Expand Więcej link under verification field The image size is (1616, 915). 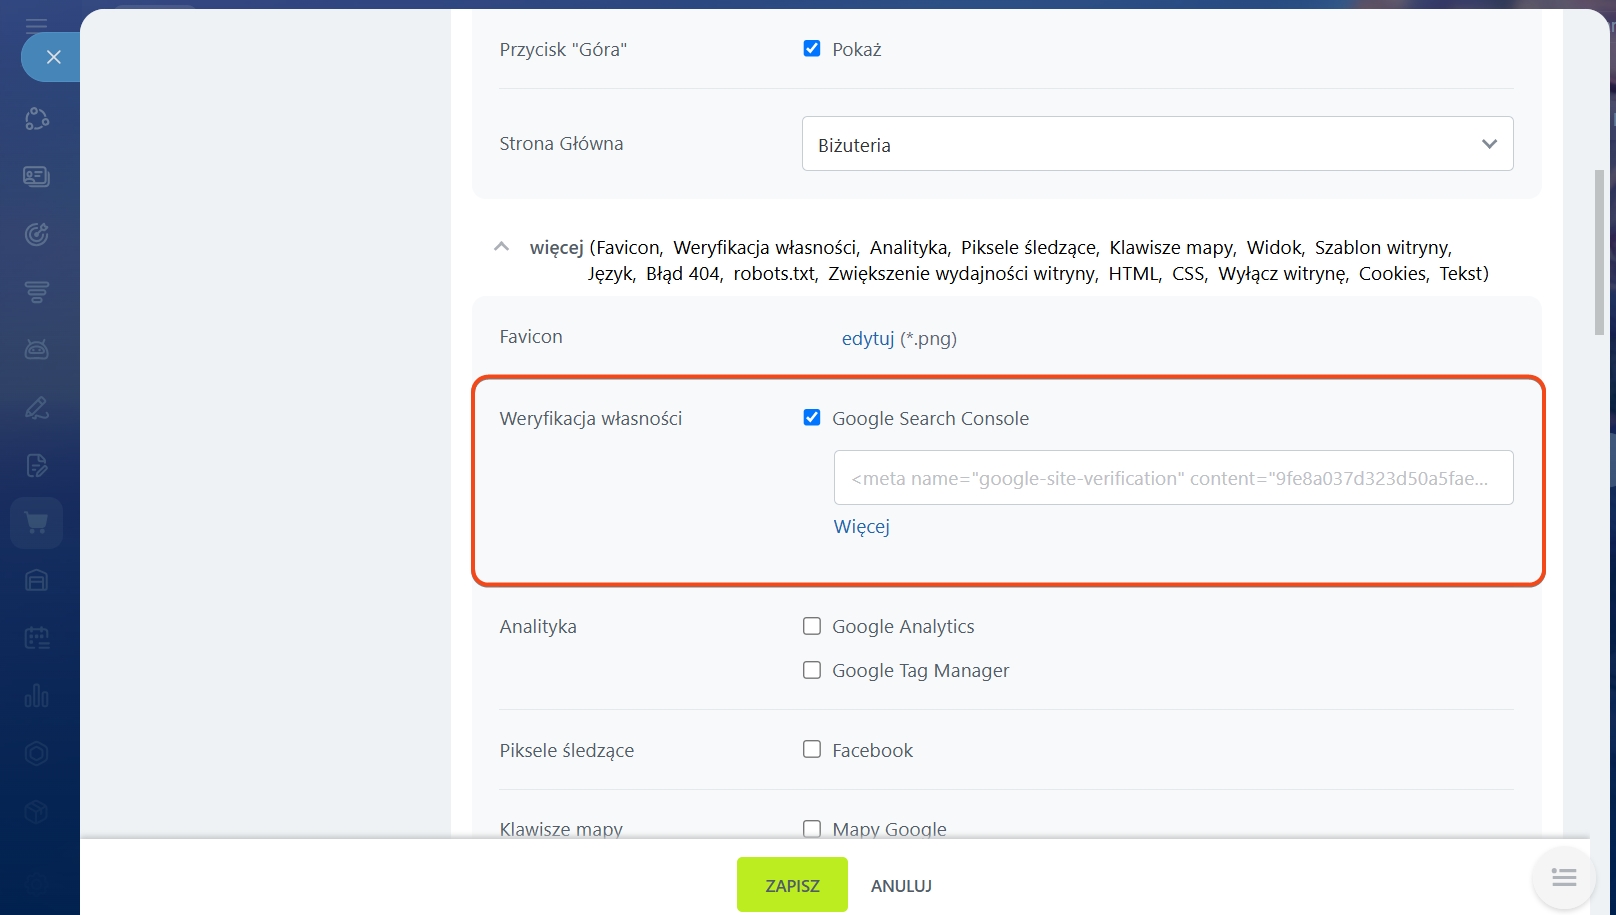coord(861,527)
